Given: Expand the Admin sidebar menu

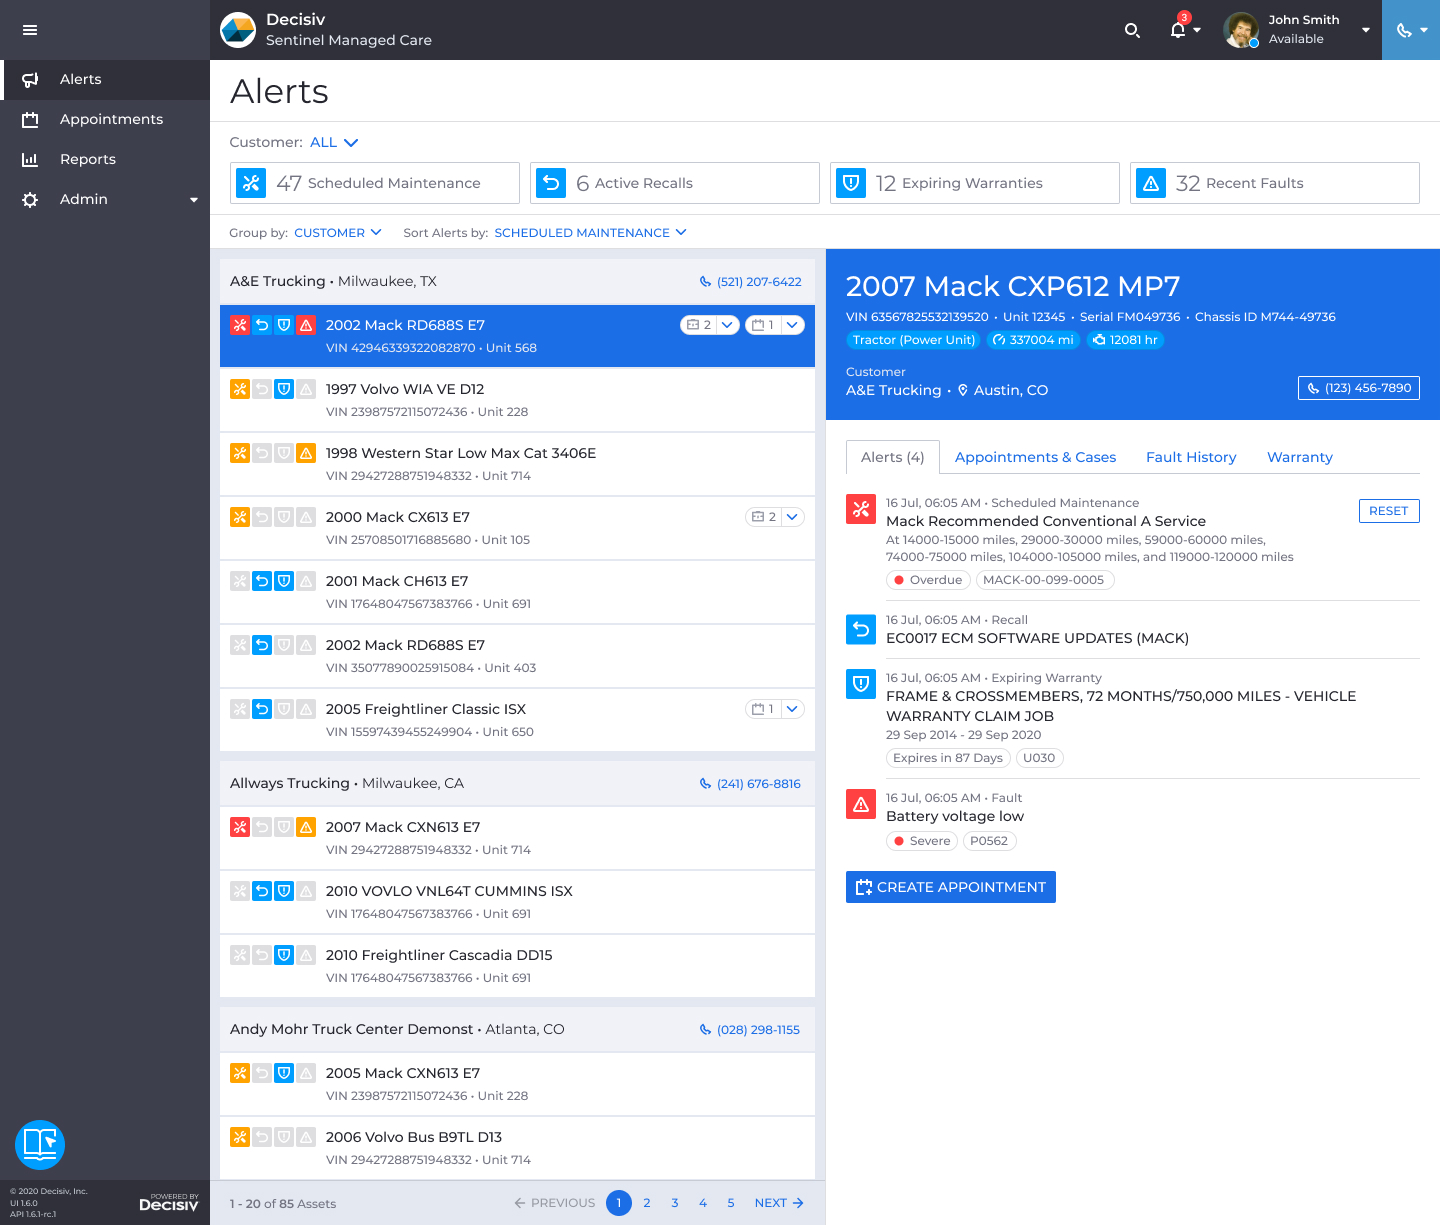Looking at the screenshot, I should coord(105,199).
